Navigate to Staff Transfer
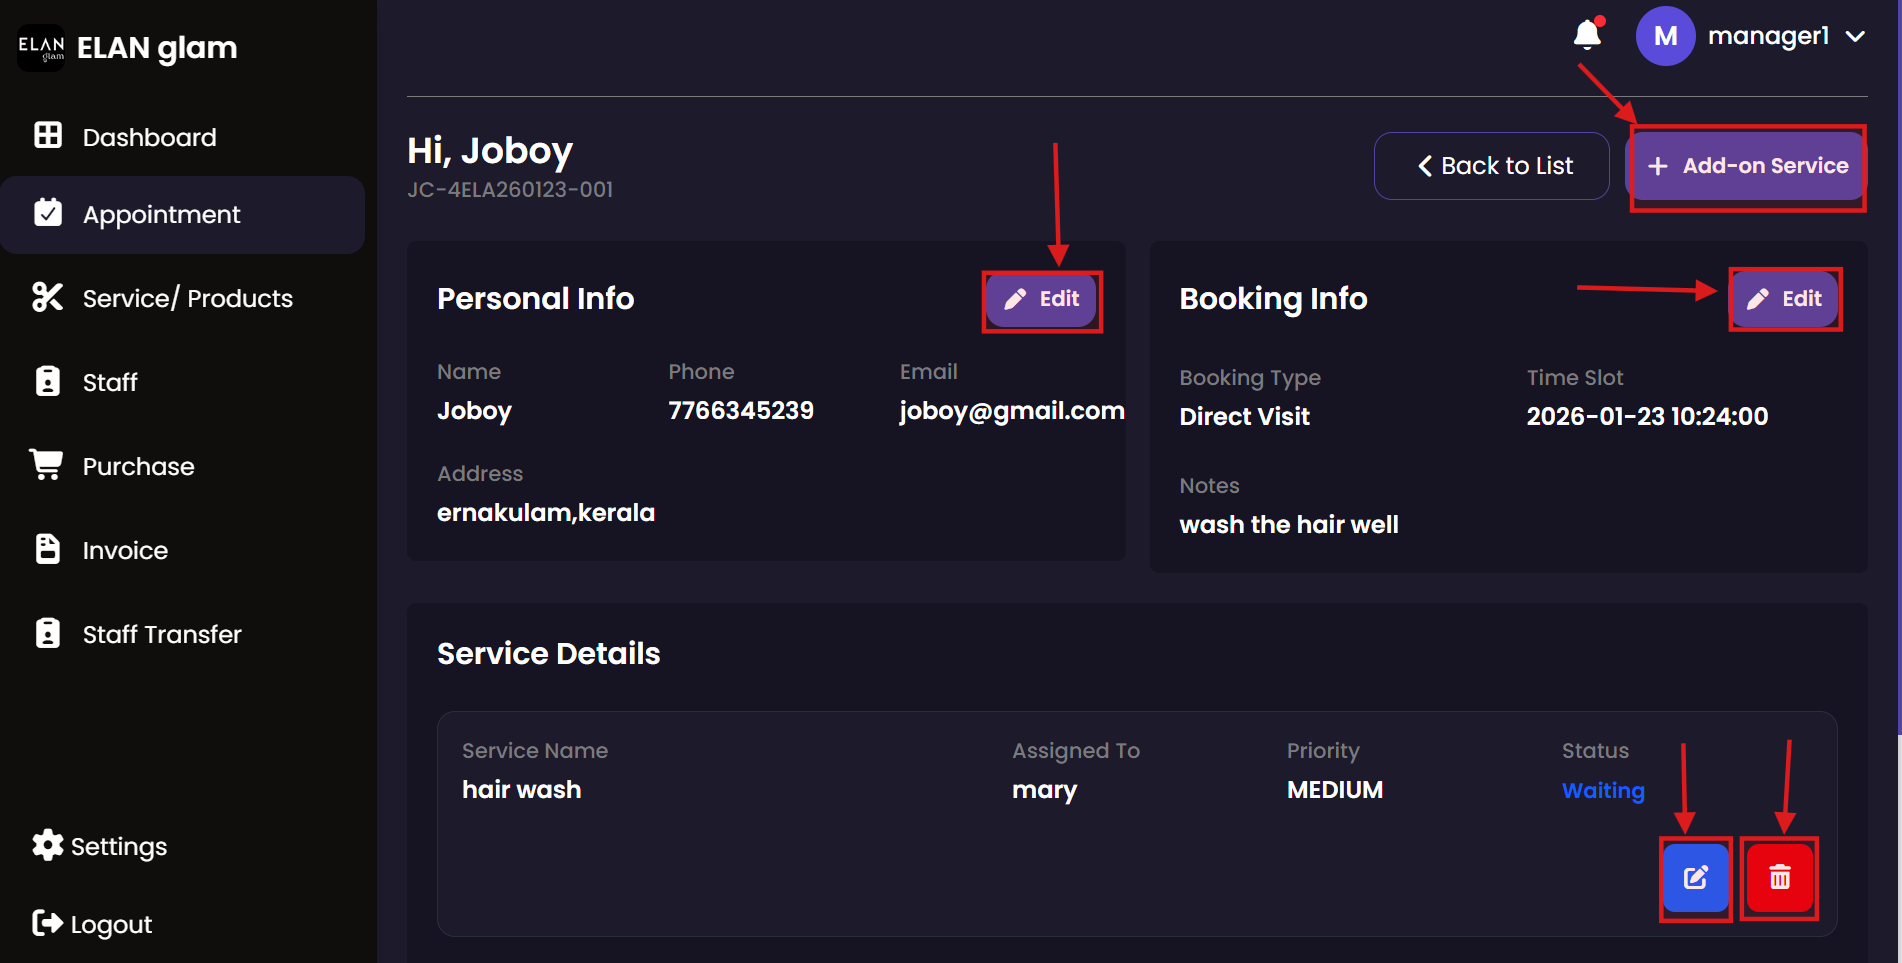Viewport: 1902px width, 963px height. point(162,634)
